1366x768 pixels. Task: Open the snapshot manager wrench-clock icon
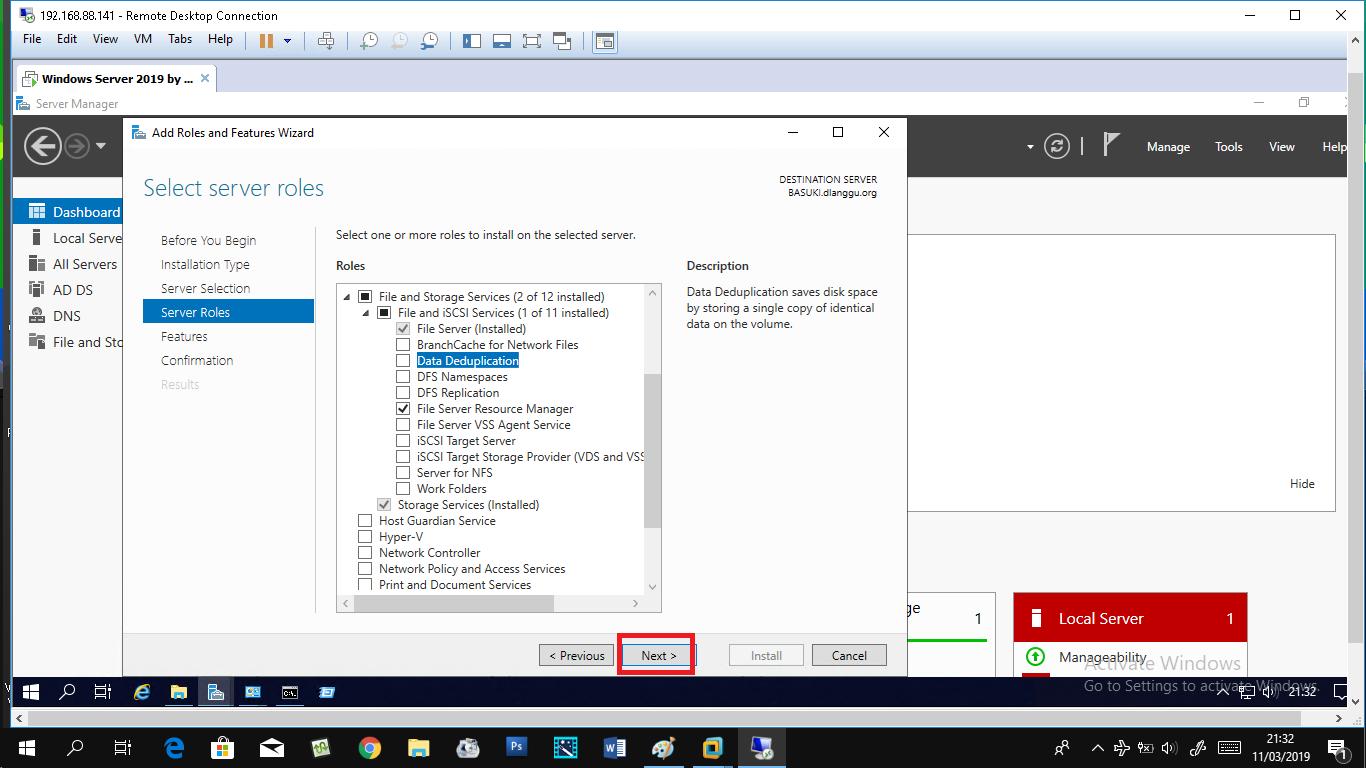tap(429, 40)
